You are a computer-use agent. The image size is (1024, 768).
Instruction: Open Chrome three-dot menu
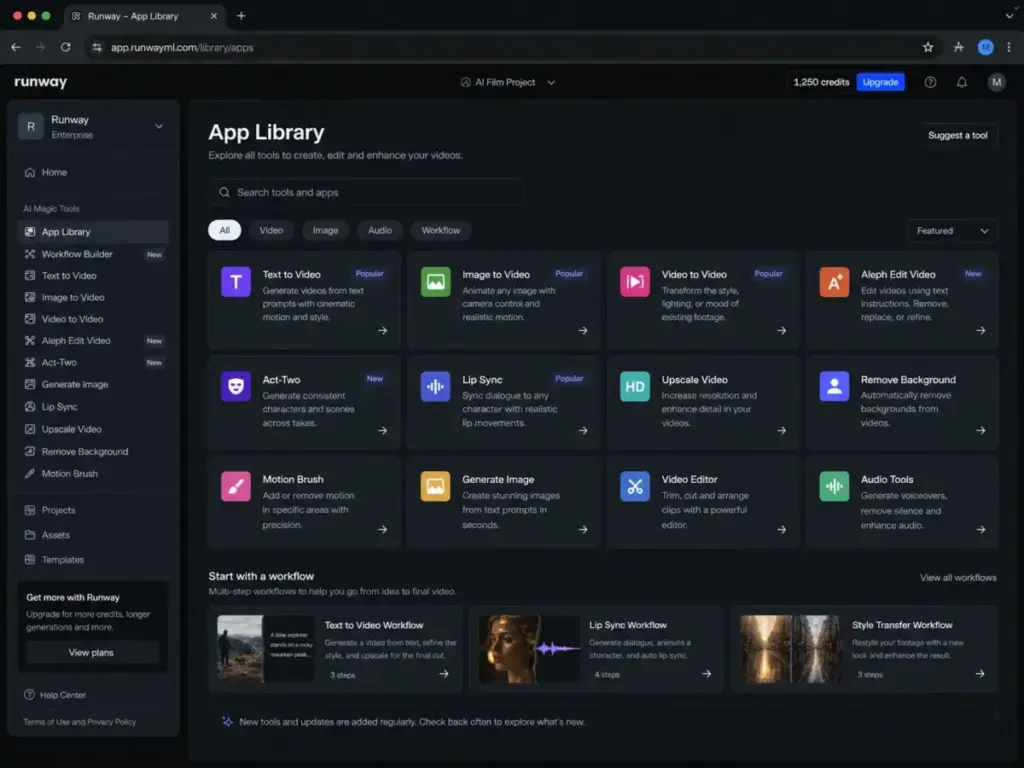point(1009,47)
